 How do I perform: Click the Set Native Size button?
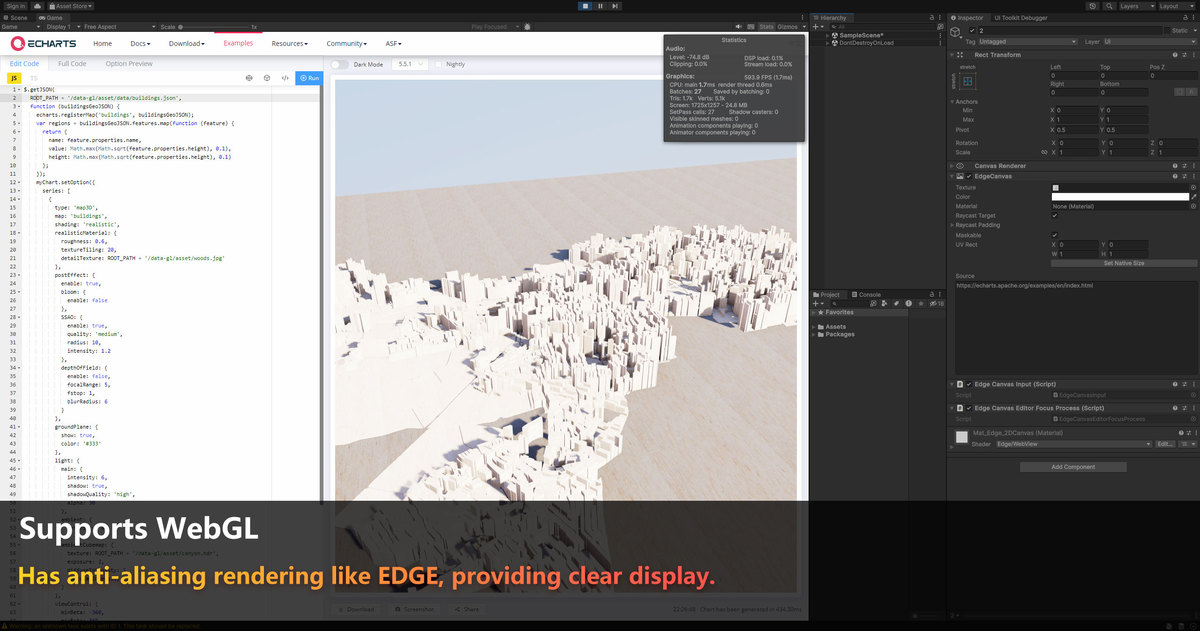(1124, 263)
